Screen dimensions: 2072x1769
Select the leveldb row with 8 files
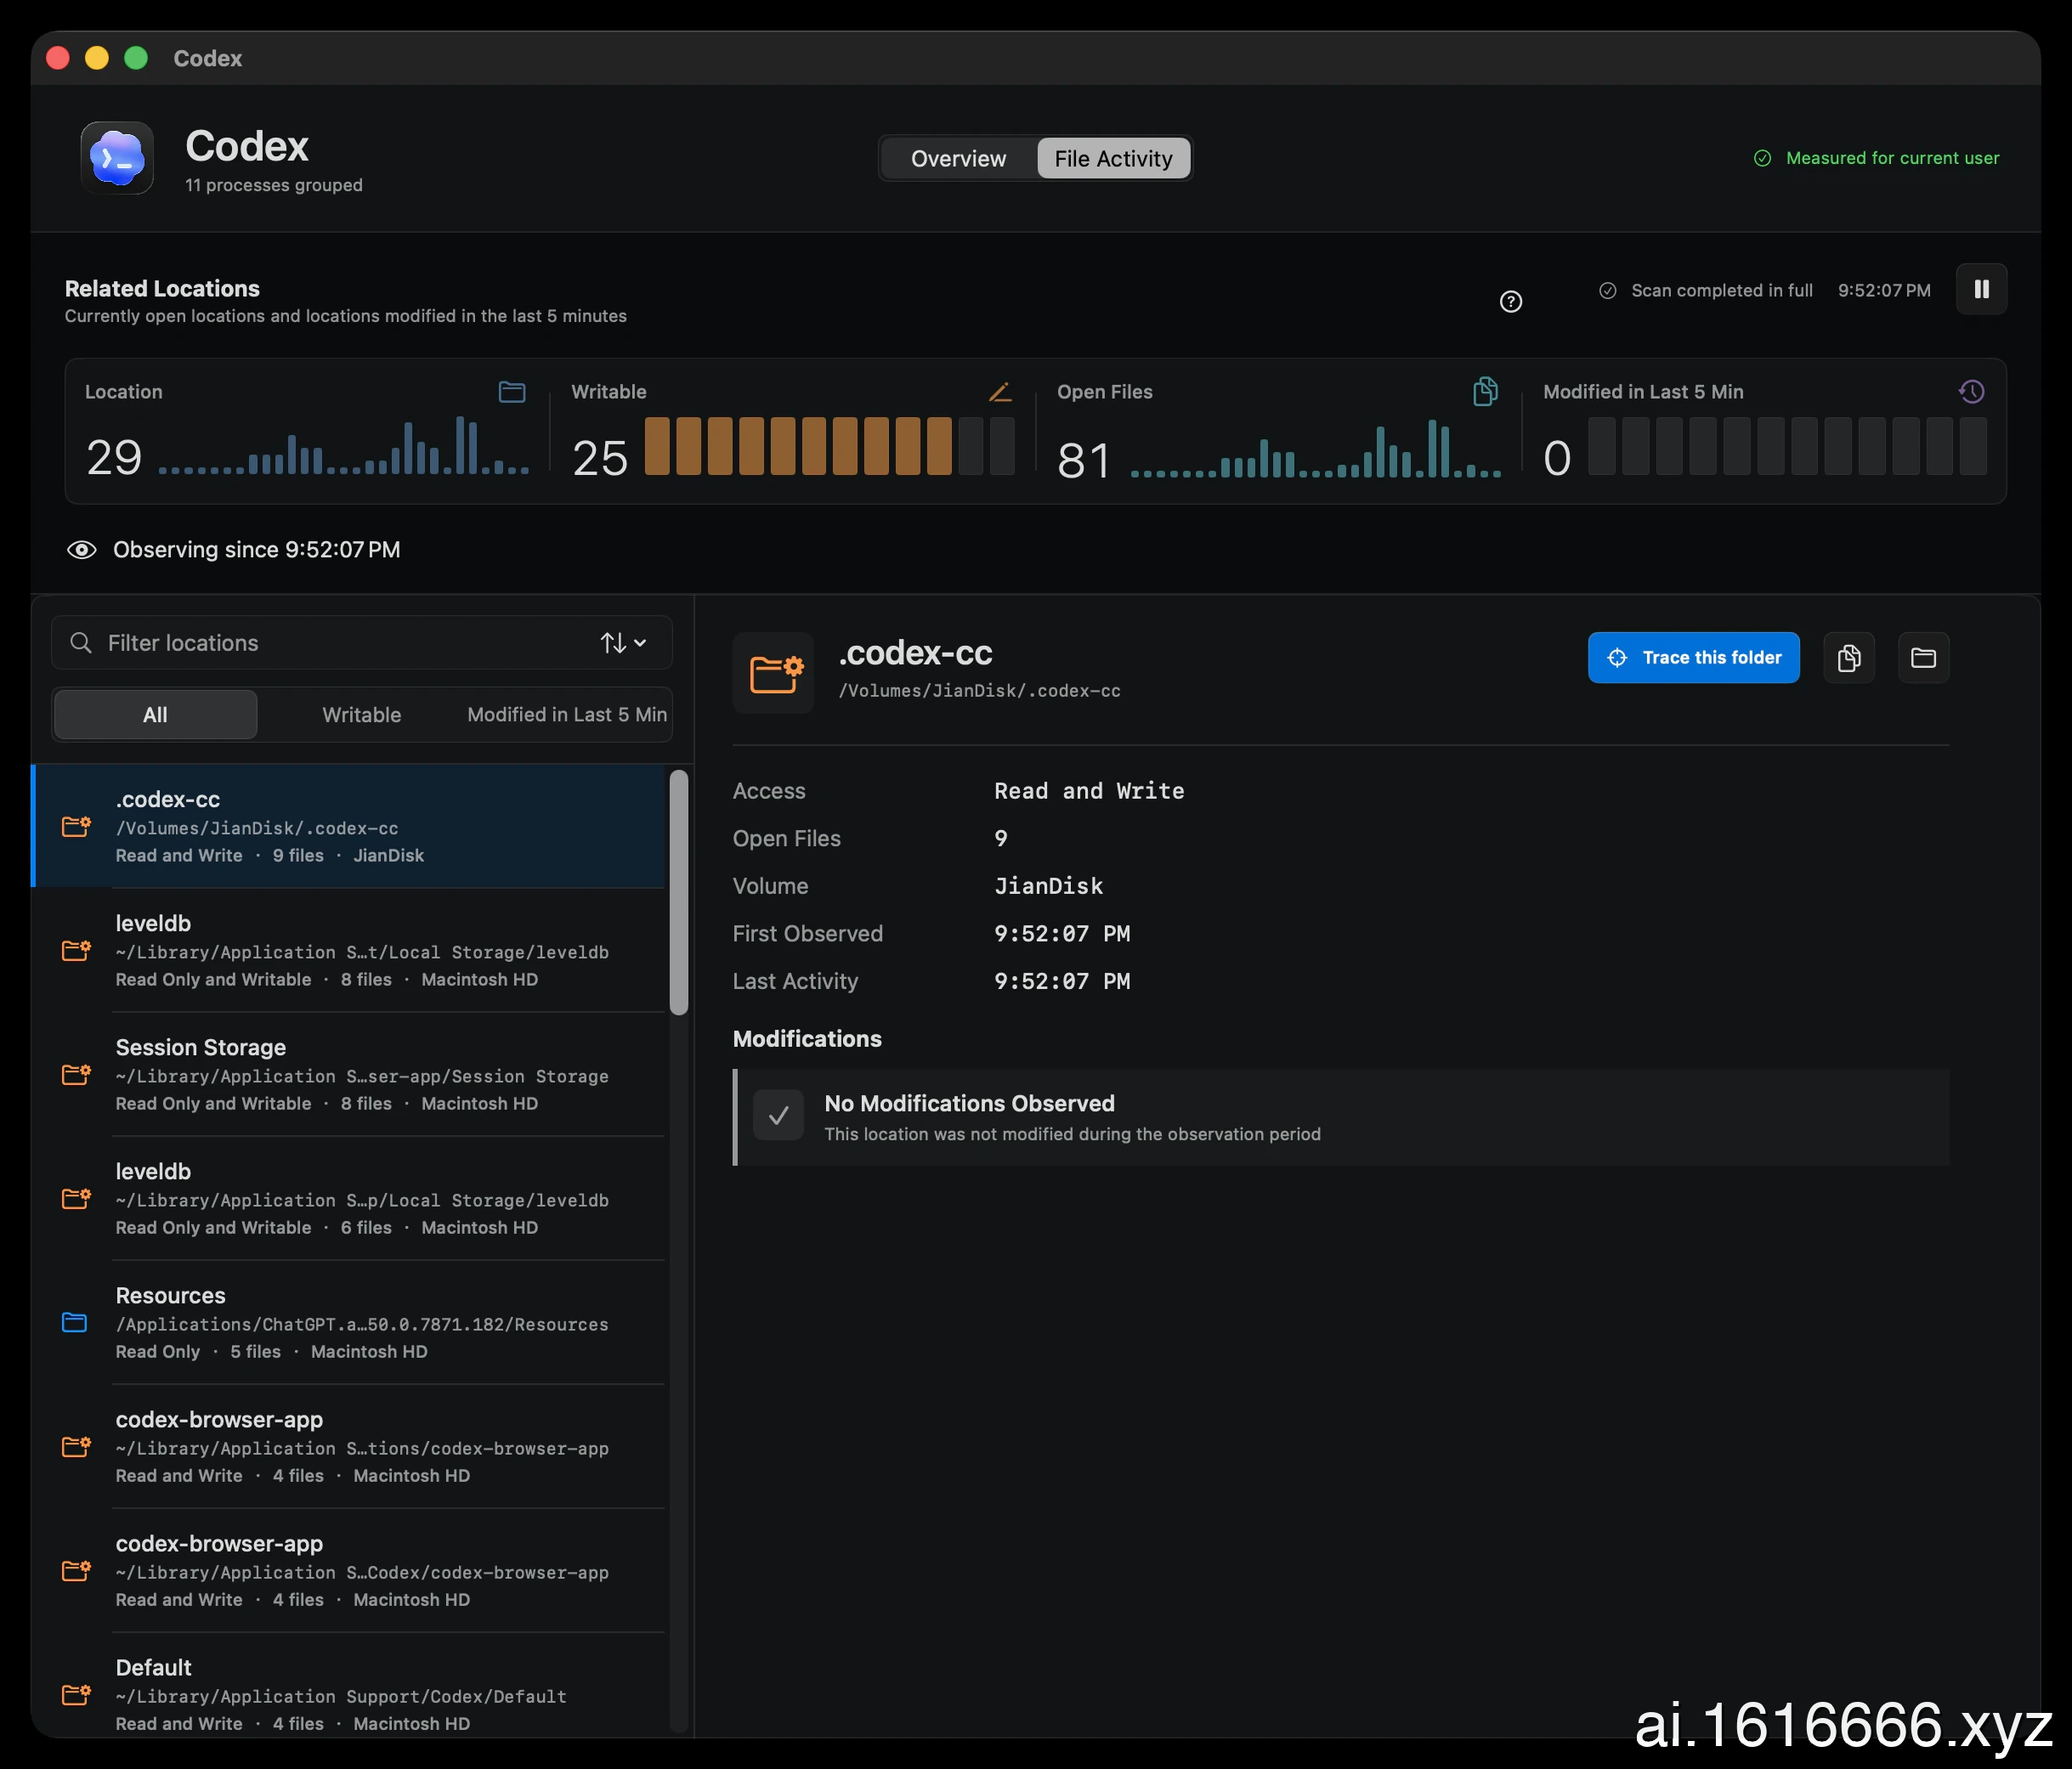[x=348, y=951]
